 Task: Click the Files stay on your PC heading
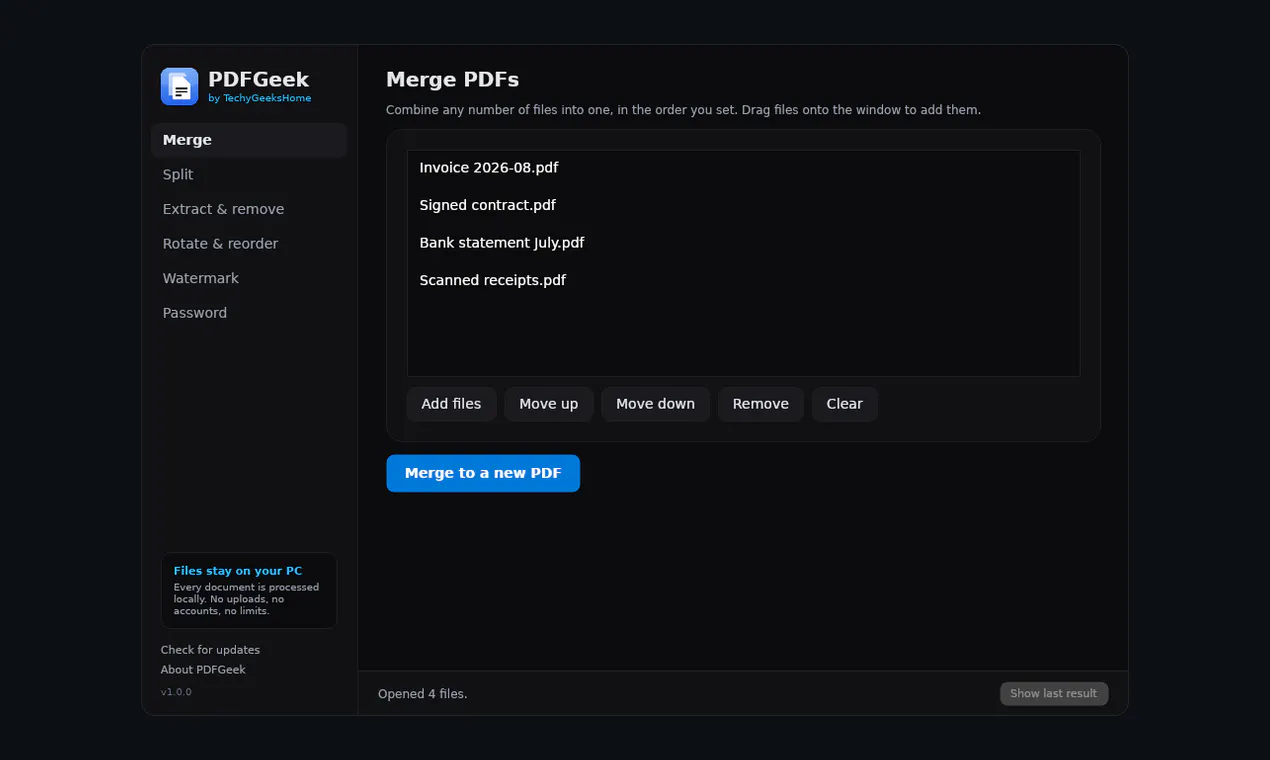[x=238, y=571]
